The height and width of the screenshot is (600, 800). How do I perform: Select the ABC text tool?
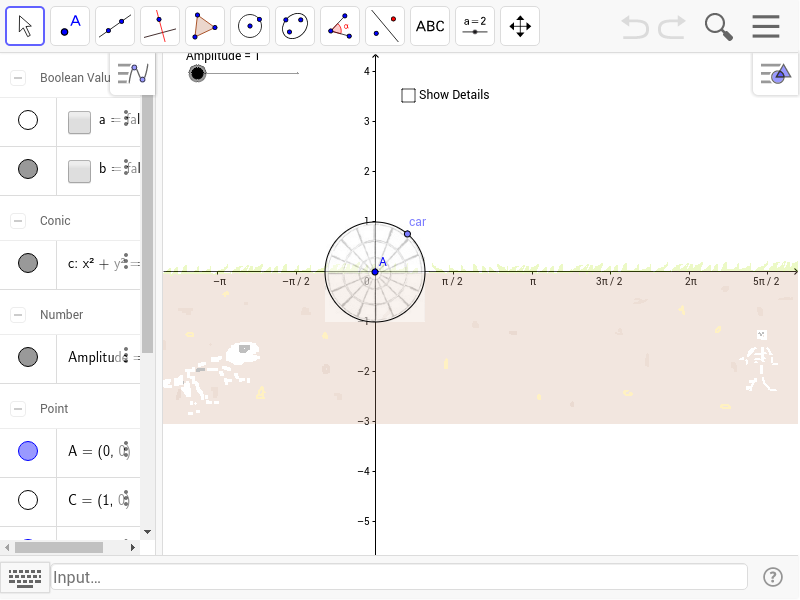coord(429,25)
